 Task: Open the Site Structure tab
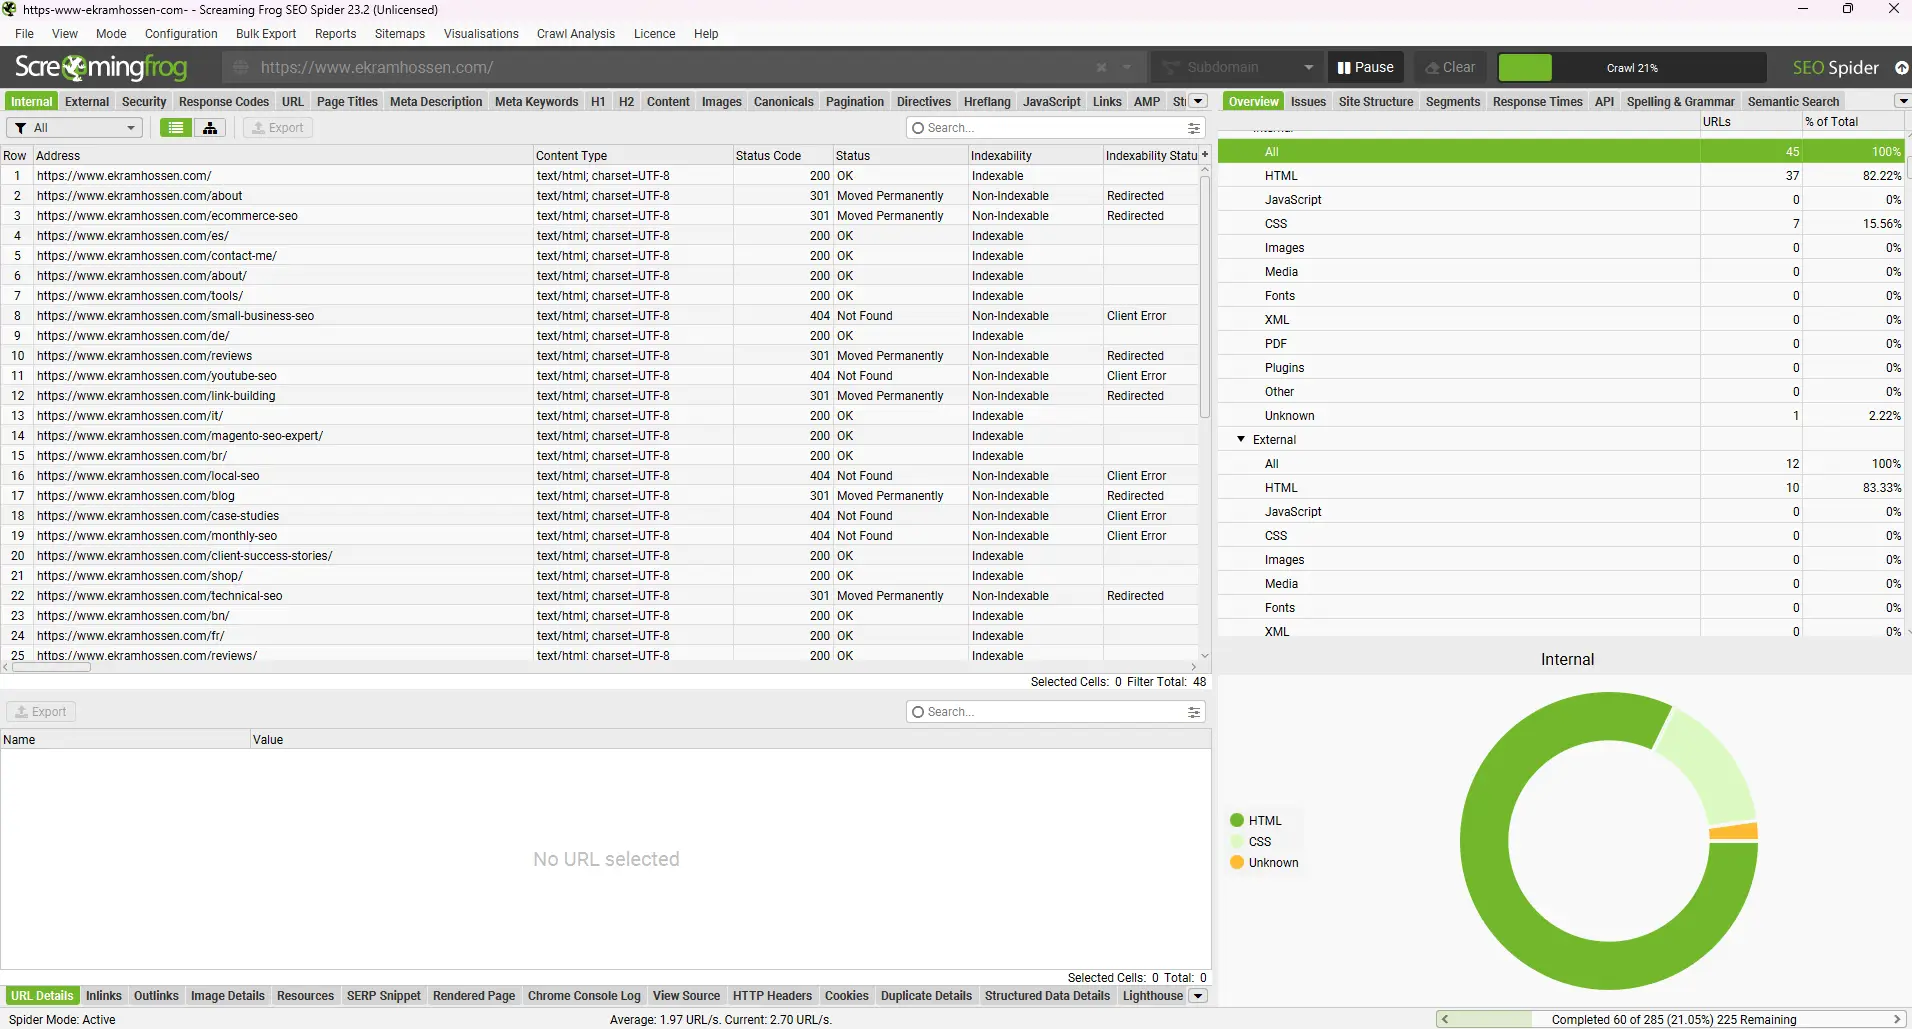1376,102
